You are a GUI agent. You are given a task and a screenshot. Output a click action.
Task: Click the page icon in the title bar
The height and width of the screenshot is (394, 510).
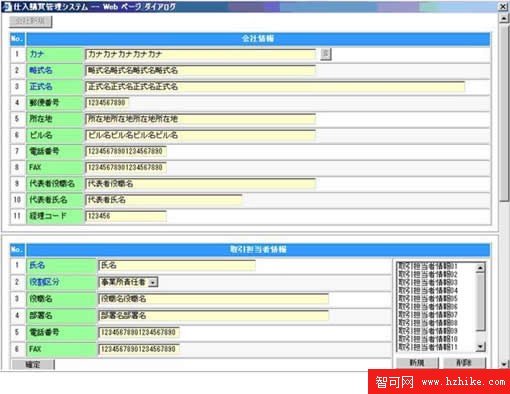pyautogui.click(x=7, y=6)
